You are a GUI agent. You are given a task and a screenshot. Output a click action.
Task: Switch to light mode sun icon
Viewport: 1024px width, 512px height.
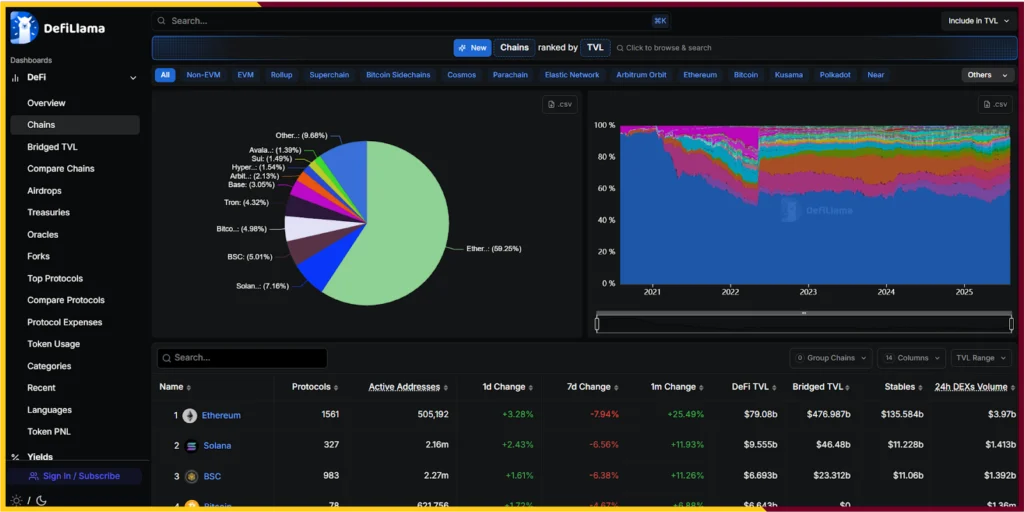16,500
